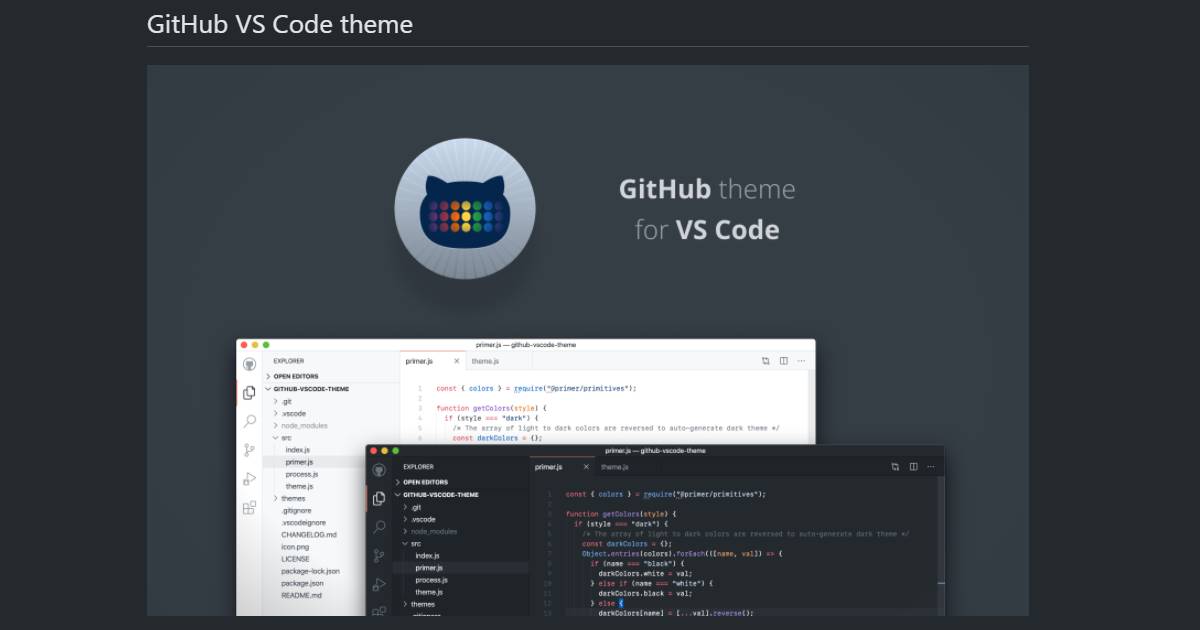Open package.json in light window explorer

pos(302,583)
